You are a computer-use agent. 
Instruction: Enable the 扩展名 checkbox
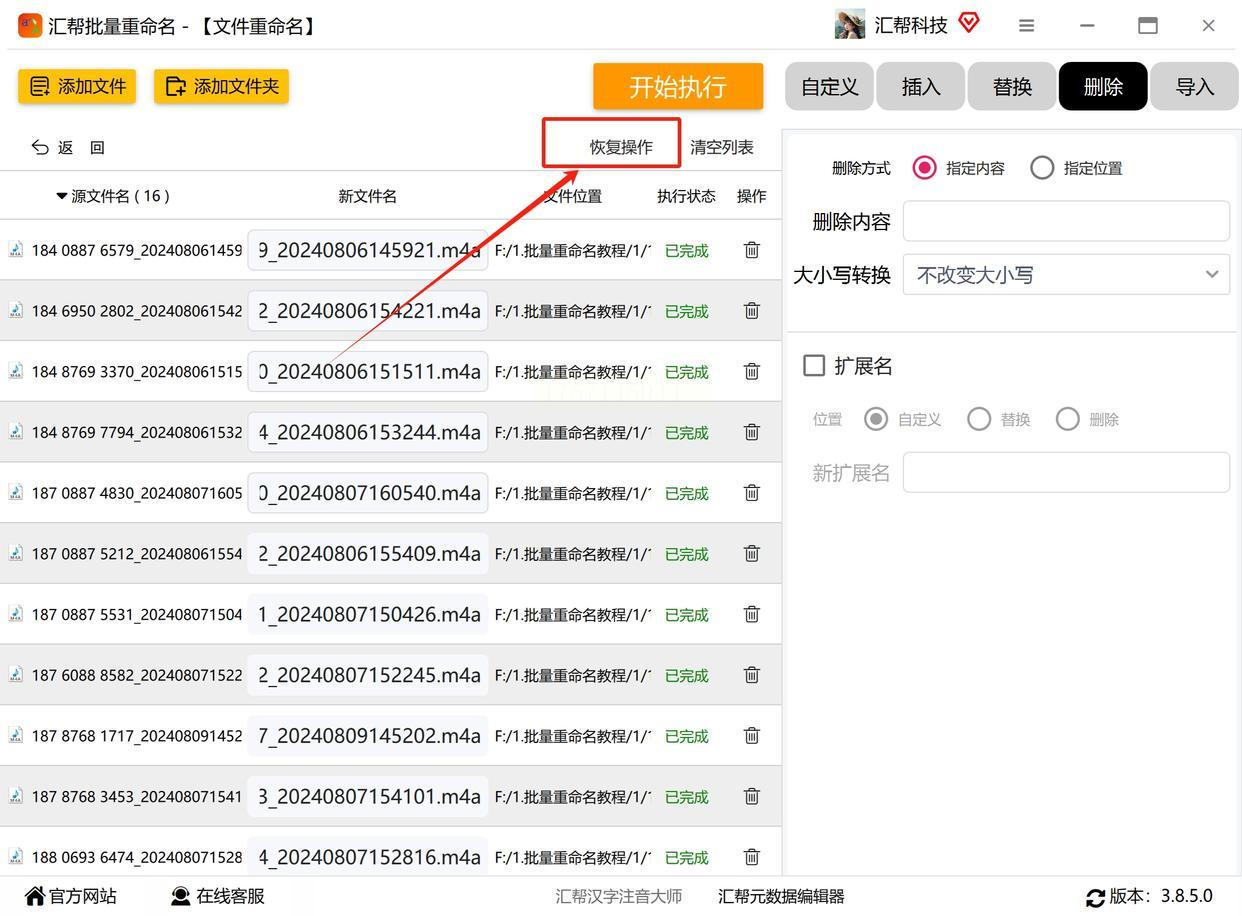[814, 366]
